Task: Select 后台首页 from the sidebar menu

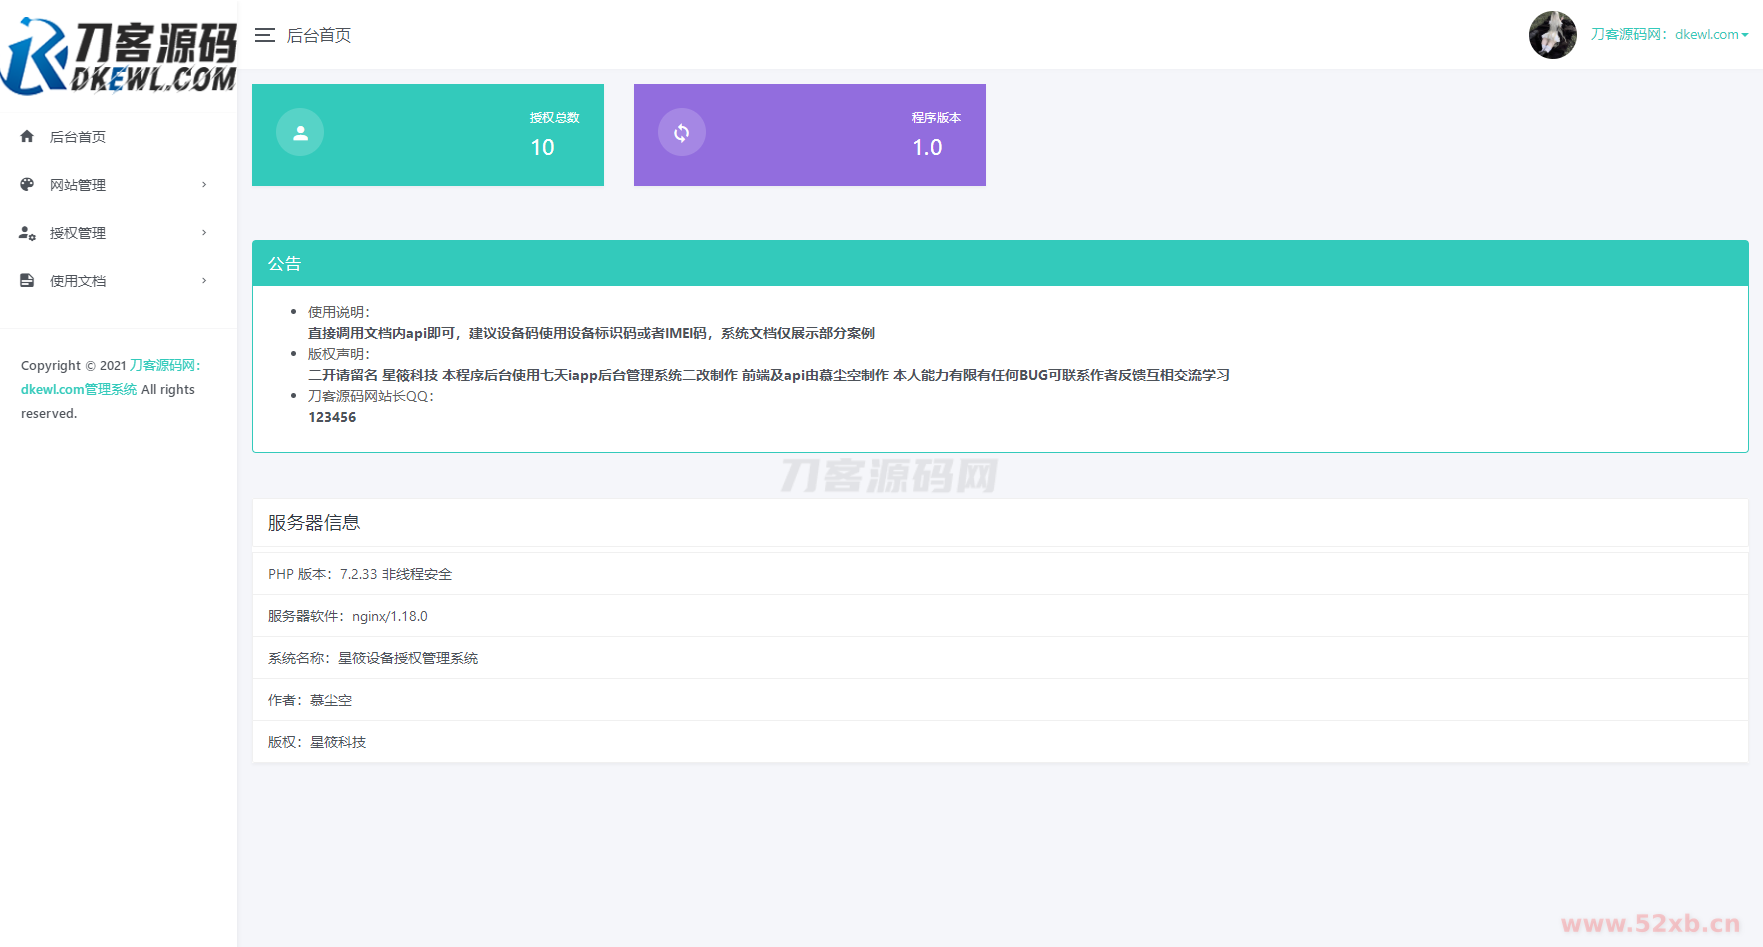Action: pos(77,136)
